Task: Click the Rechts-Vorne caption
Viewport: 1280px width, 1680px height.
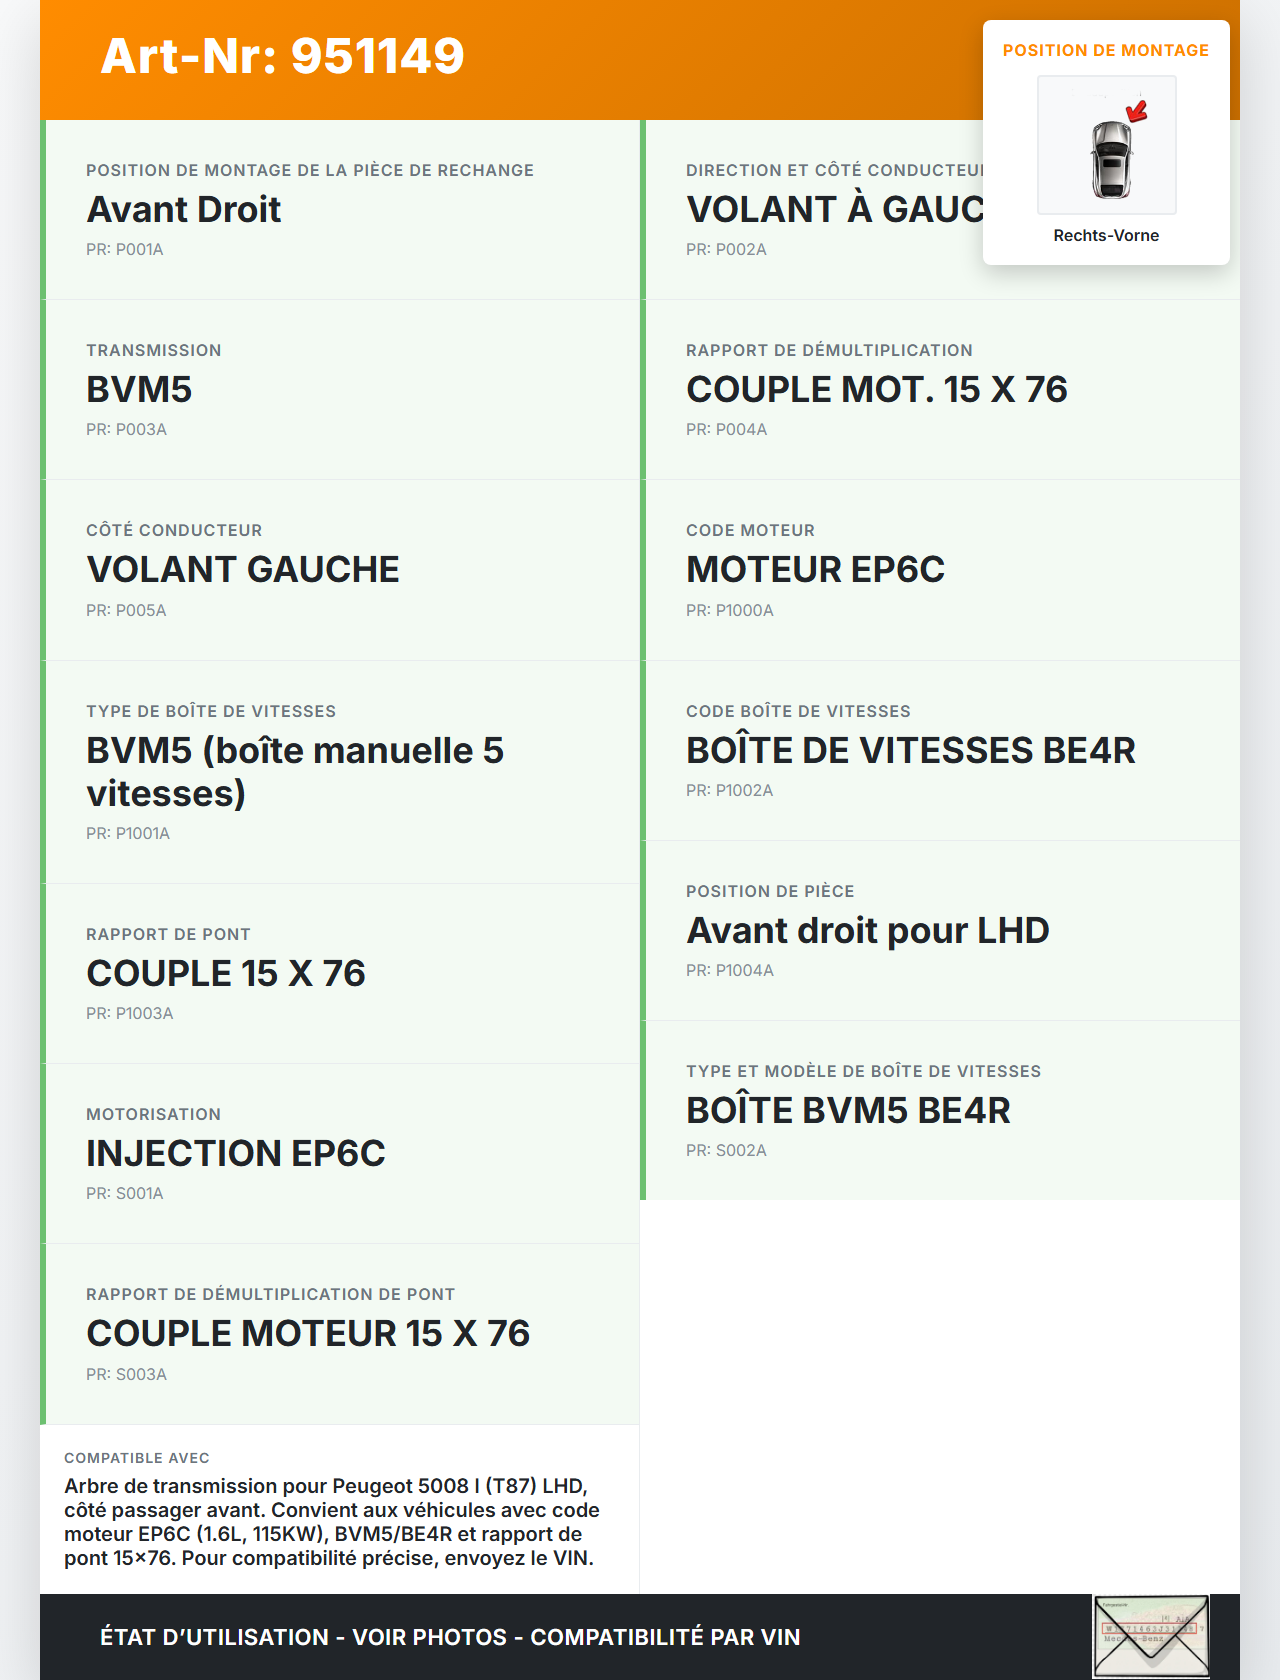Action: 1106,235
